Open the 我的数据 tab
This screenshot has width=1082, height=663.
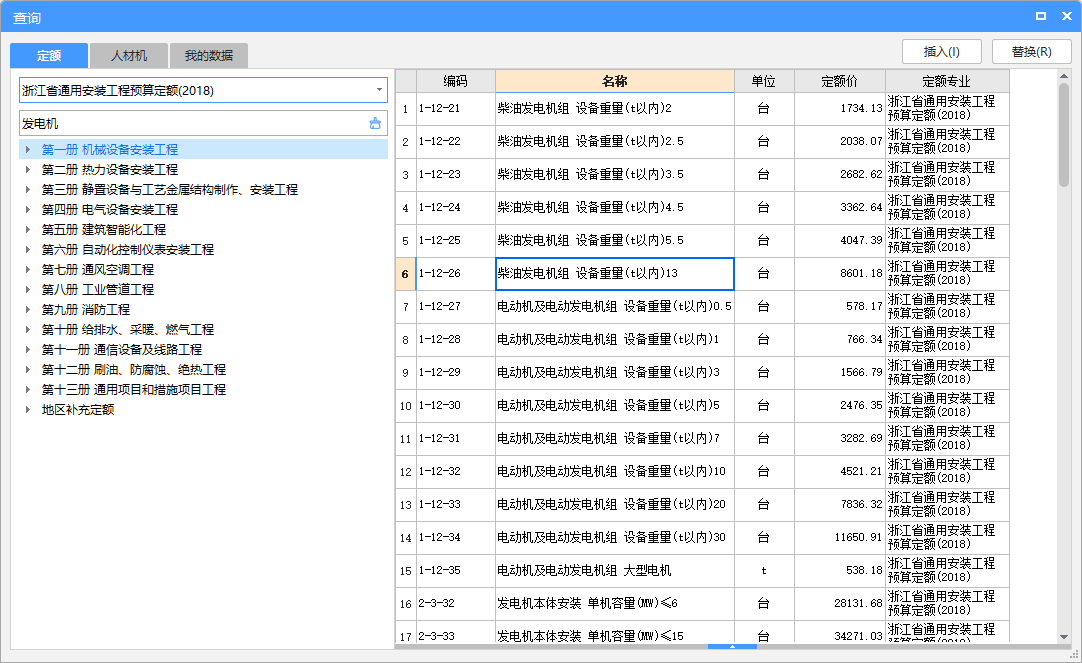pyautogui.click(x=209, y=55)
